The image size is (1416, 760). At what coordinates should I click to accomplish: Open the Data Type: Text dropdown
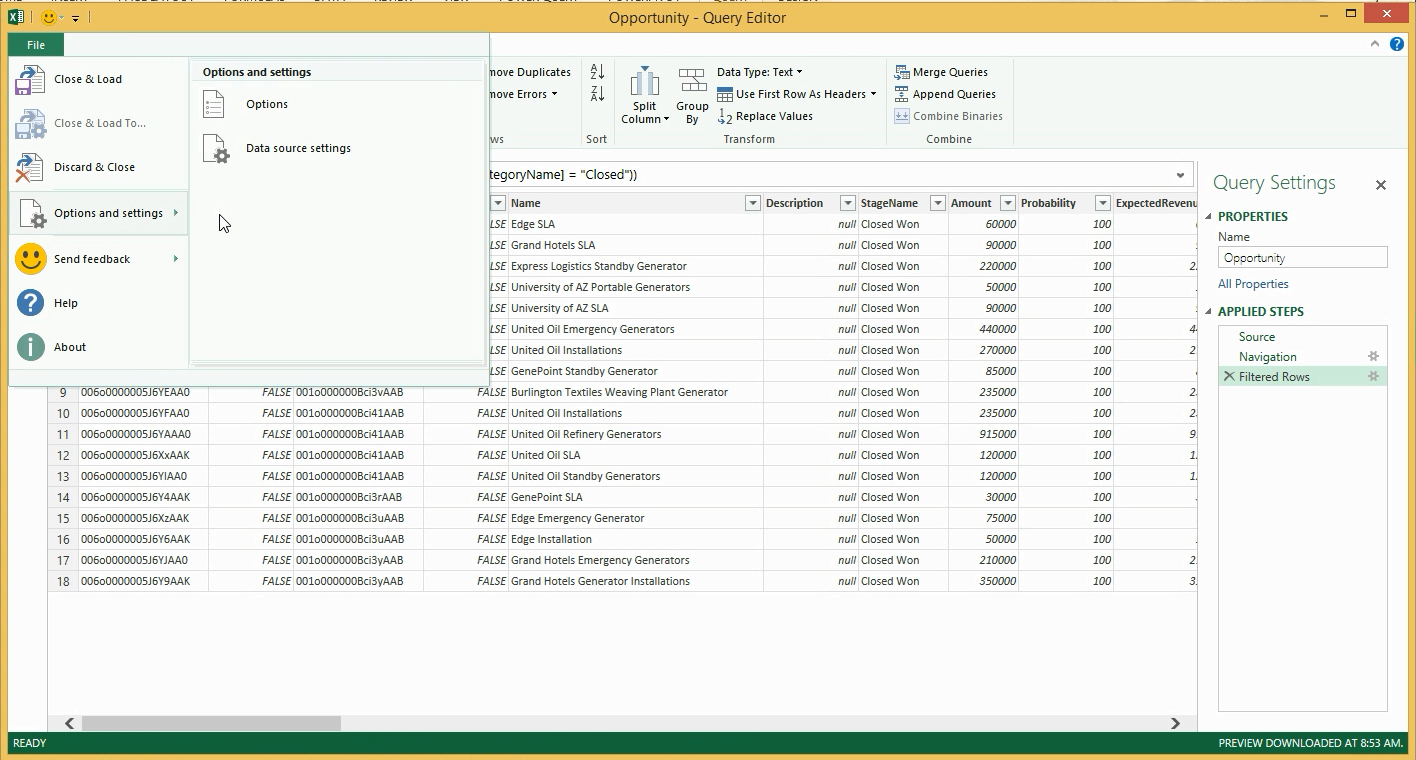(x=760, y=72)
